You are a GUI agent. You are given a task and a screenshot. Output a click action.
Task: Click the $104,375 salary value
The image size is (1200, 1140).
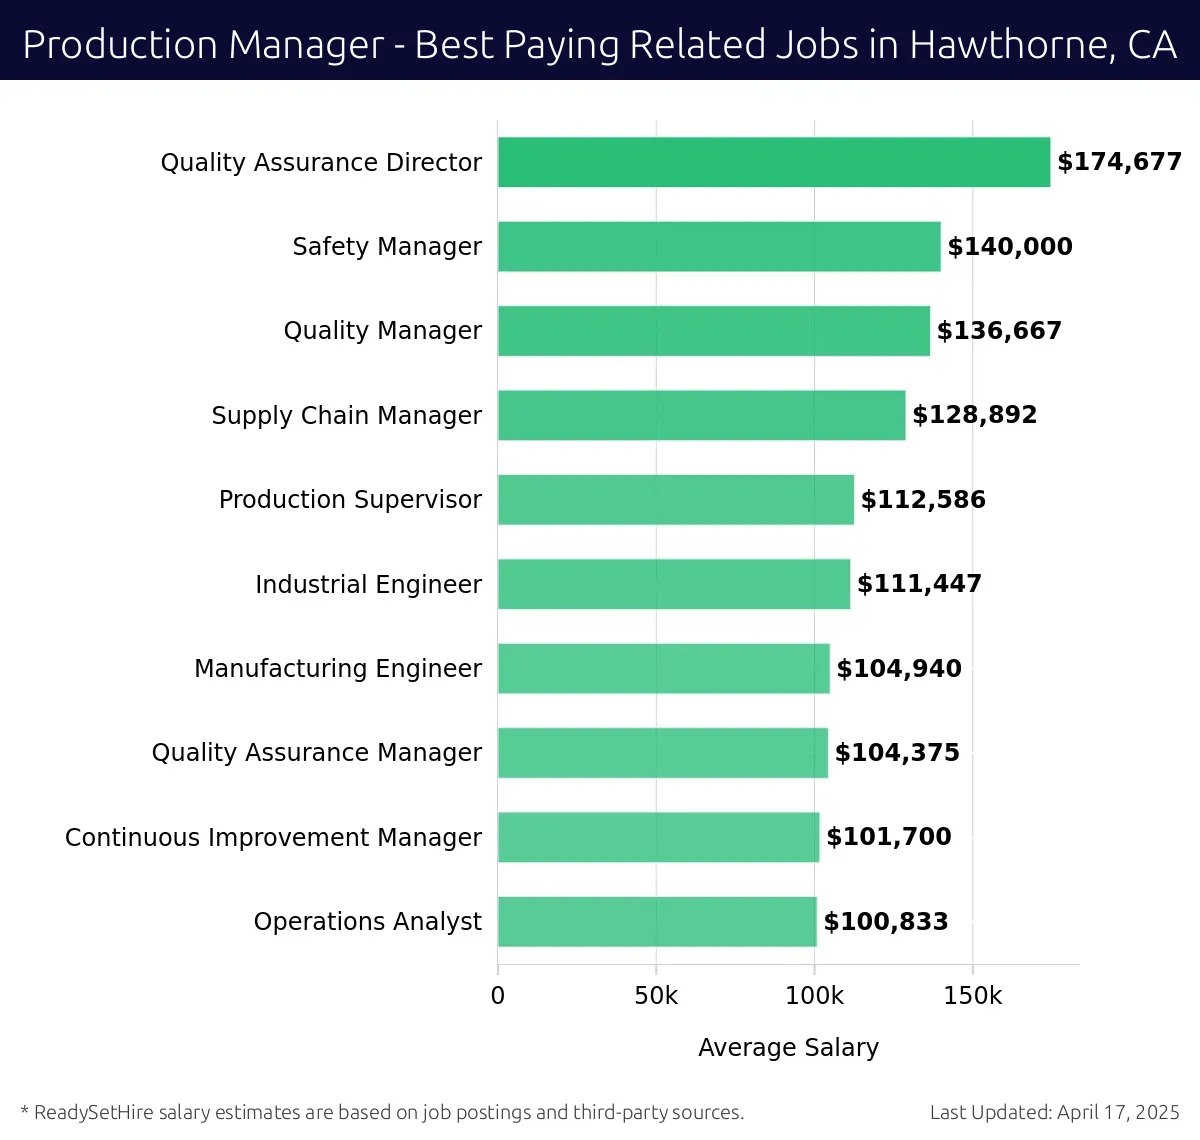pyautogui.click(x=897, y=753)
